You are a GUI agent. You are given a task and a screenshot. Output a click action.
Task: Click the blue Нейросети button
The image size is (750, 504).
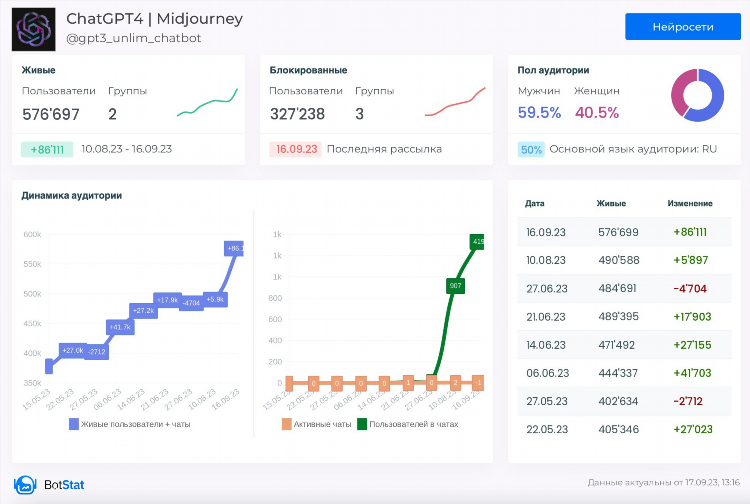tap(683, 27)
